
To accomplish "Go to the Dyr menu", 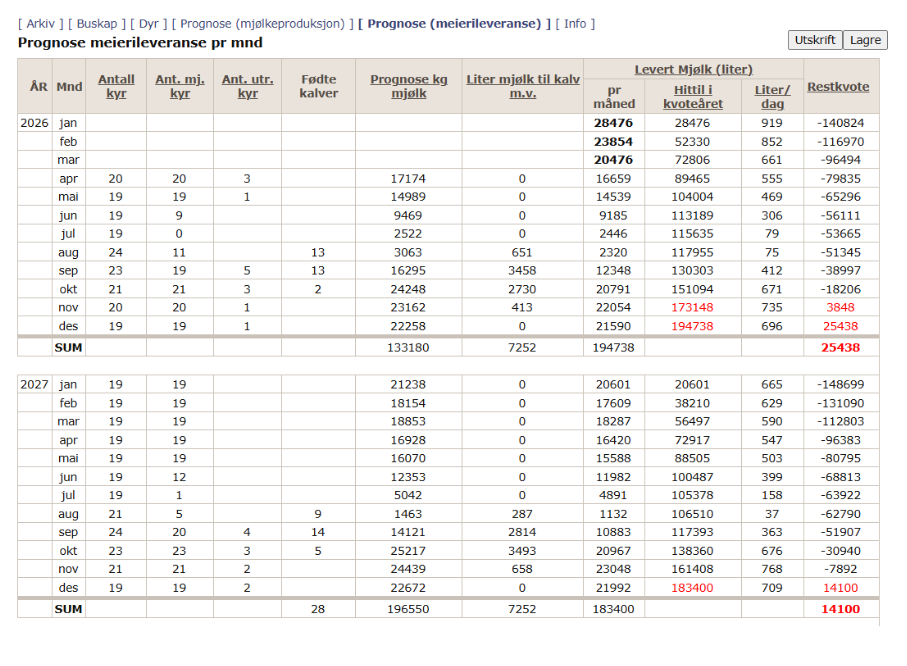I will click(x=147, y=24).
